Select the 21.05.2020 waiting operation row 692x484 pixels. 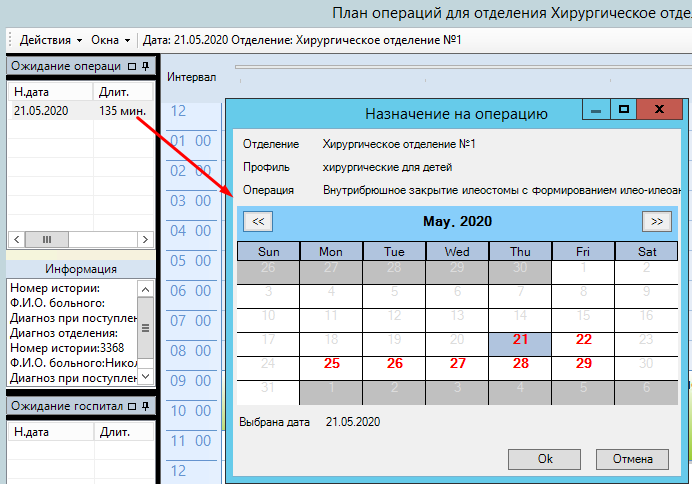tap(81, 111)
